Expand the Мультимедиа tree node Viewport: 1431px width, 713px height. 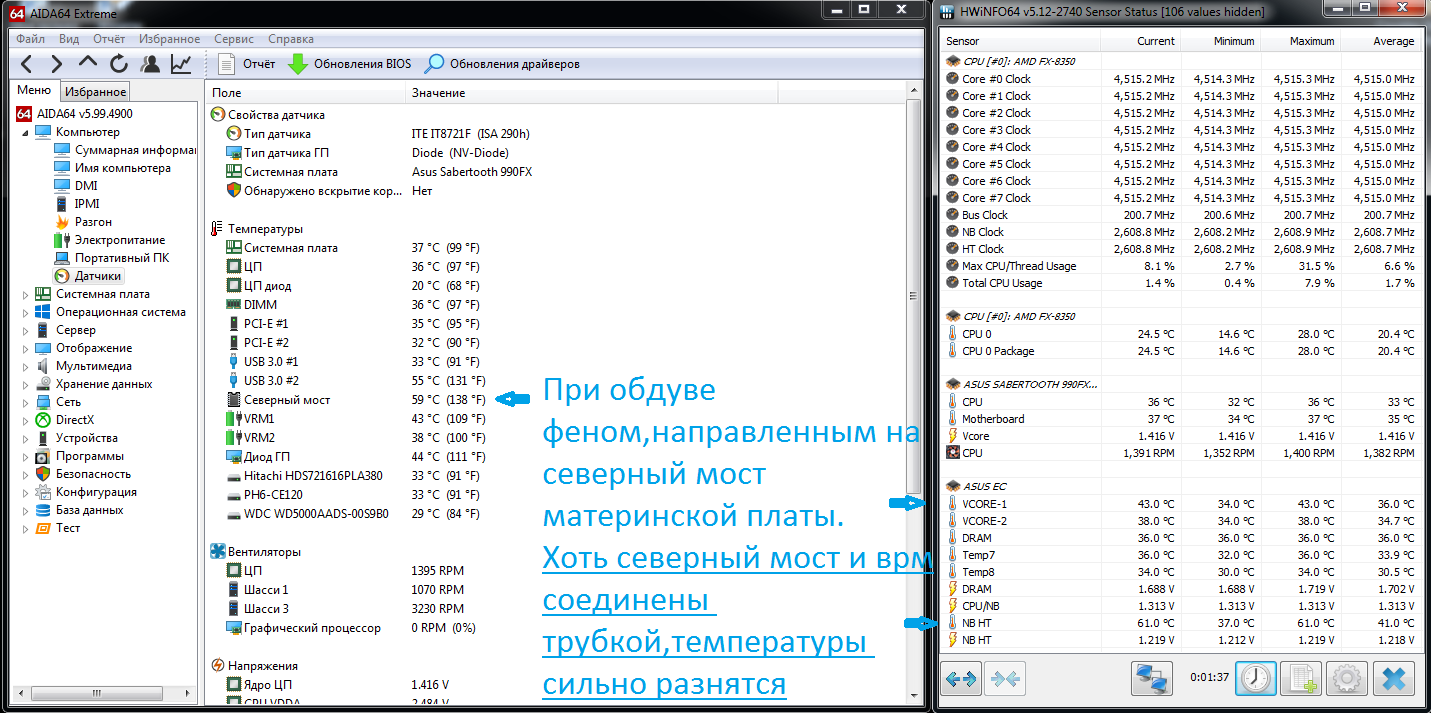click(26, 366)
